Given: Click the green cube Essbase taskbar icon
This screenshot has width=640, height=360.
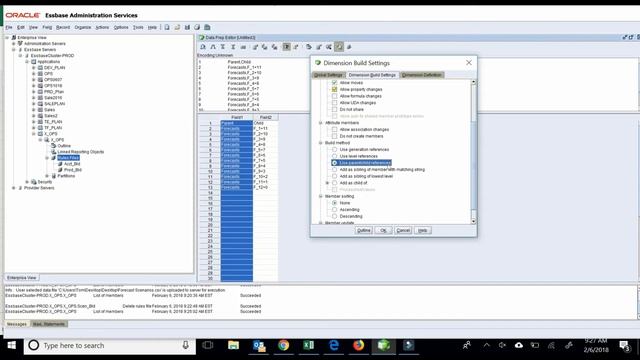Looking at the screenshot, I should (x=383, y=345).
